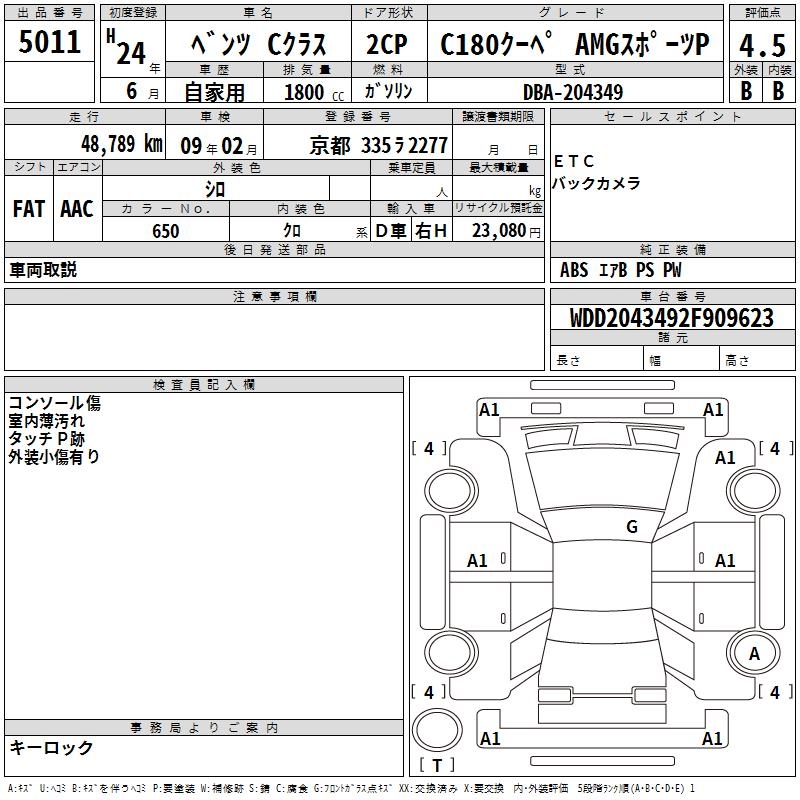Image resolution: width=800 pixels, height=800 pixels.
Task: Select the engine displacement 1800 cc
Action: [x=314, y=92]
